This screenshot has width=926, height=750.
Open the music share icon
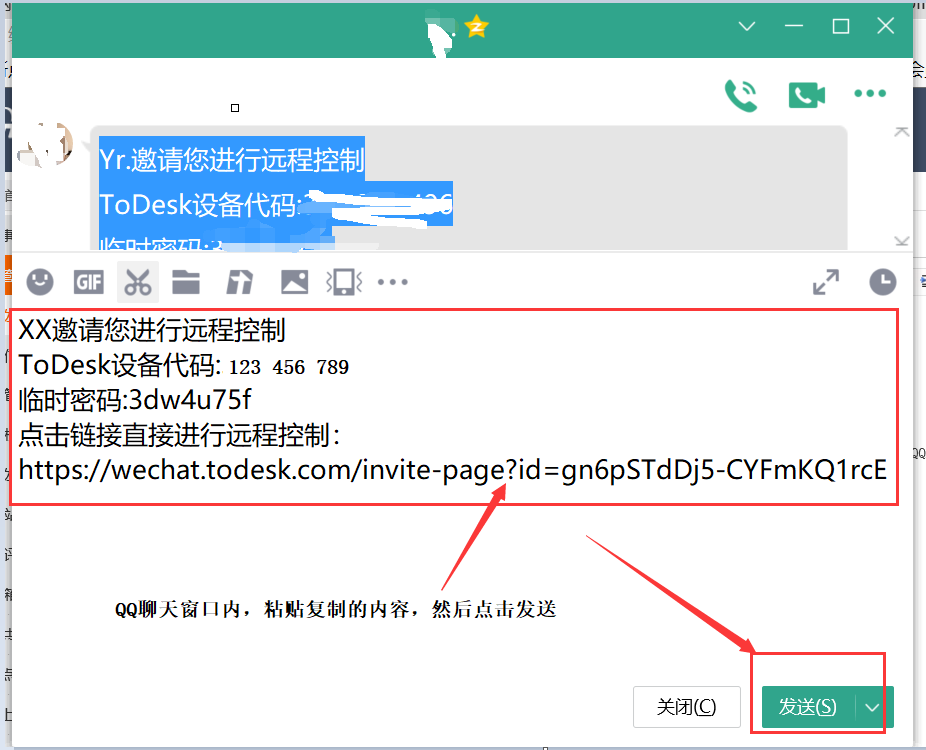(240, 282)
